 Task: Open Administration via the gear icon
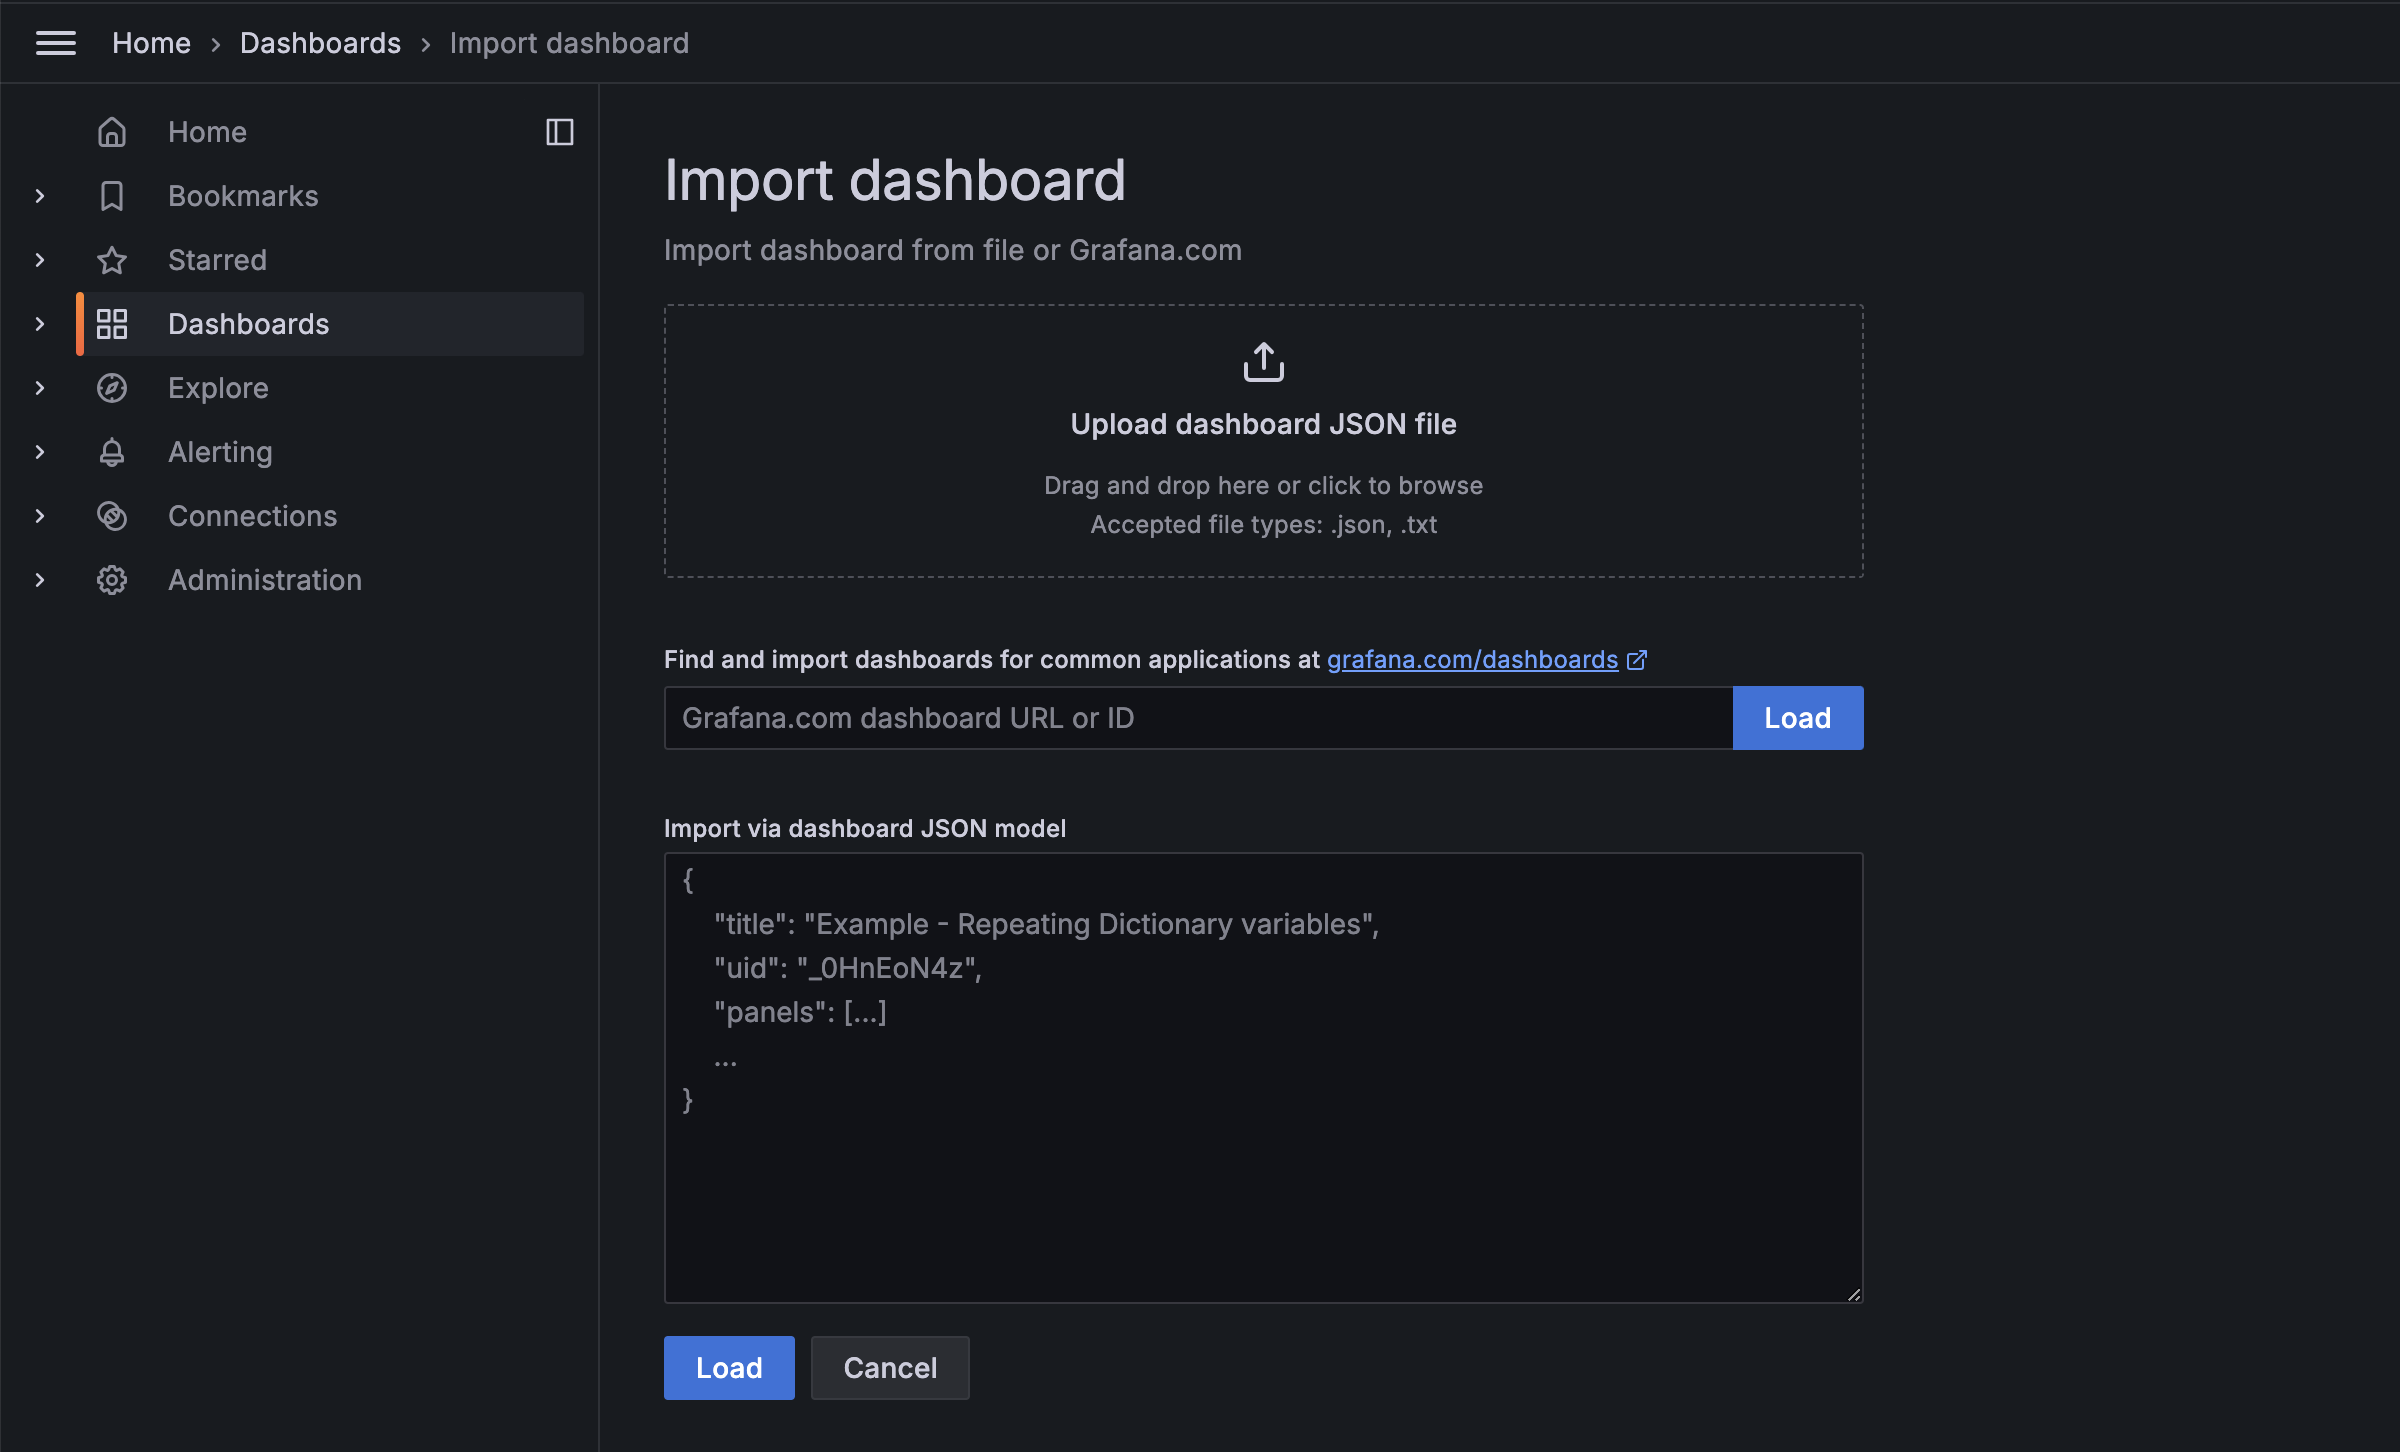pyautogui.click(x=112, y=580)
